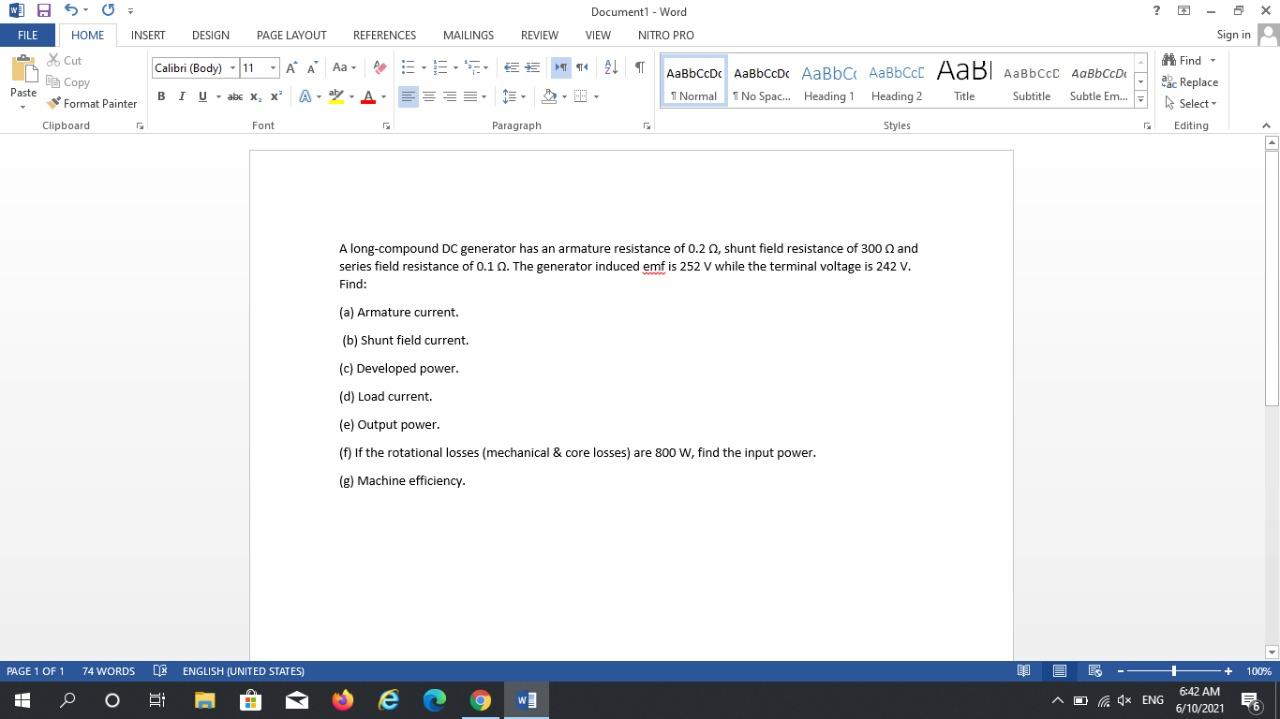Open the Select menu in Editing
The height and width of the screenshot is (719, 1280).
pyautogui.click(x=1192, y=103)
